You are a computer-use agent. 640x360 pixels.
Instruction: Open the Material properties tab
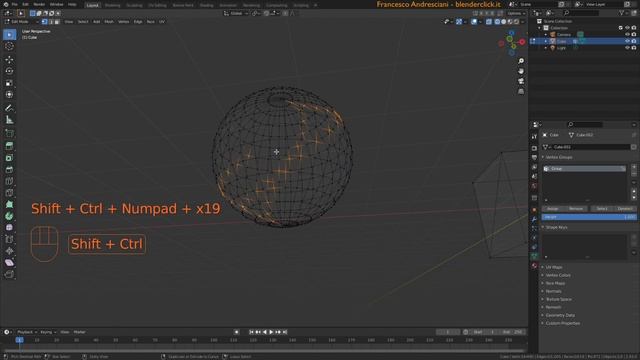534,266
